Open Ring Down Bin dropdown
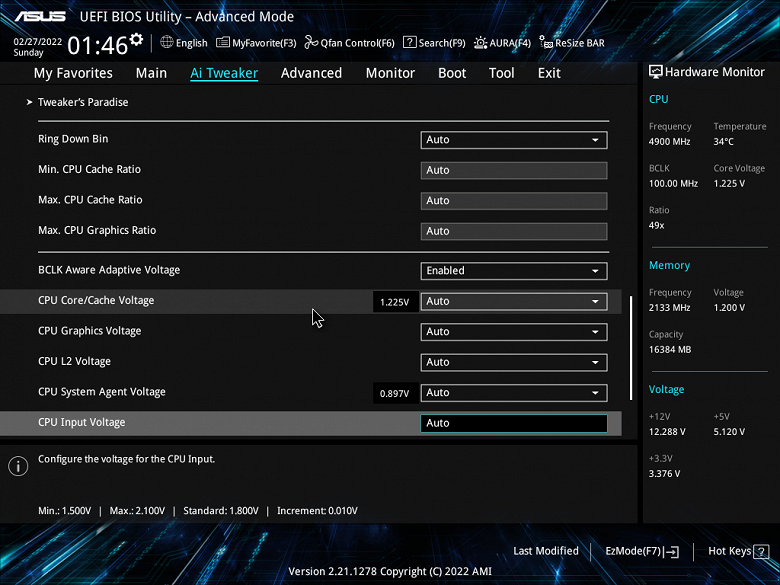This screenshot has height=585, width=780. point(513,140)
